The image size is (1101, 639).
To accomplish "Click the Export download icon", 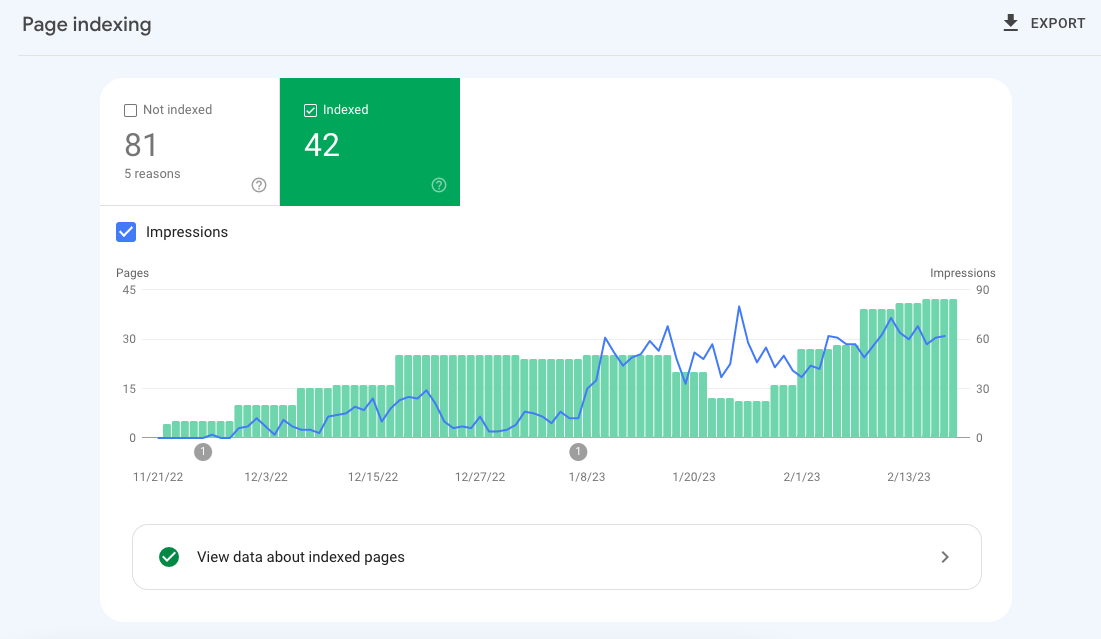I will pyautogui.click(x=1010, y=23).
